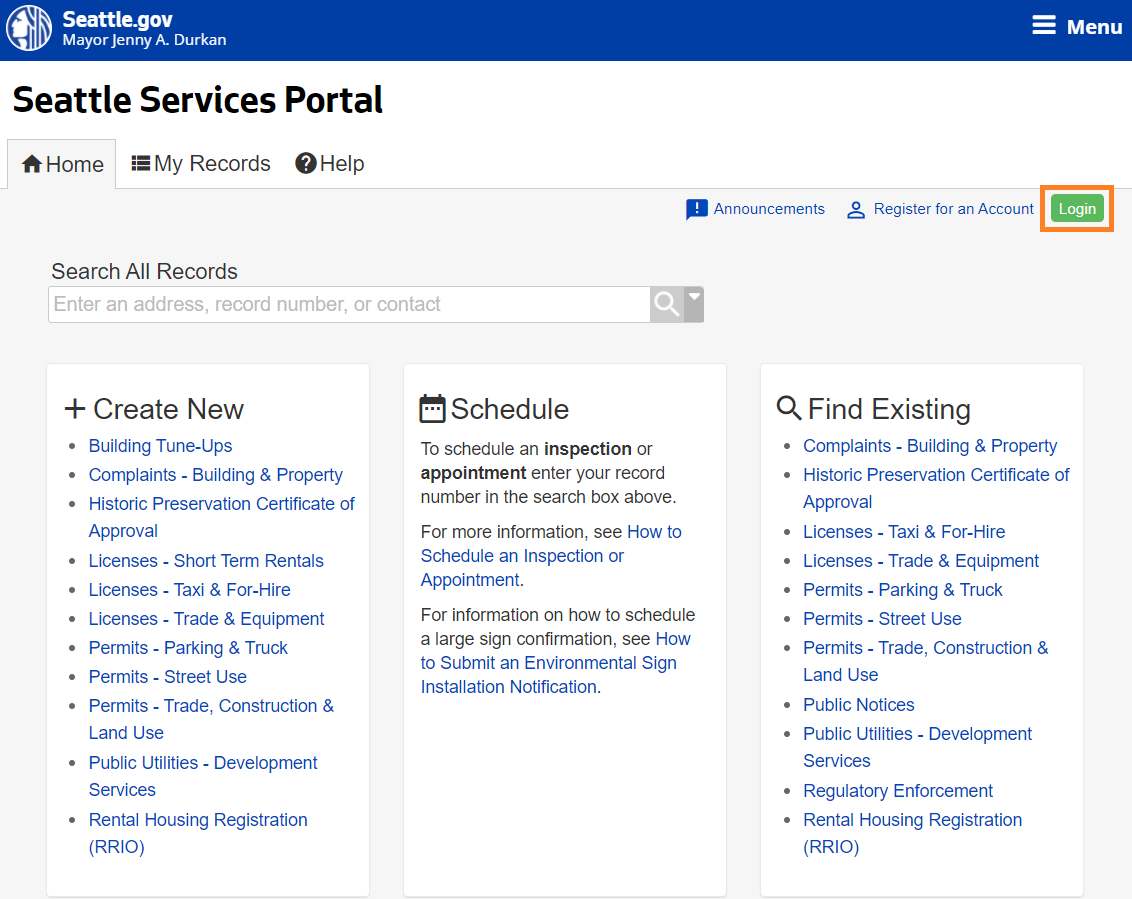Open Public Notices under Find Existing
This screenshot has width=1132, height=899.
point(858,705)
